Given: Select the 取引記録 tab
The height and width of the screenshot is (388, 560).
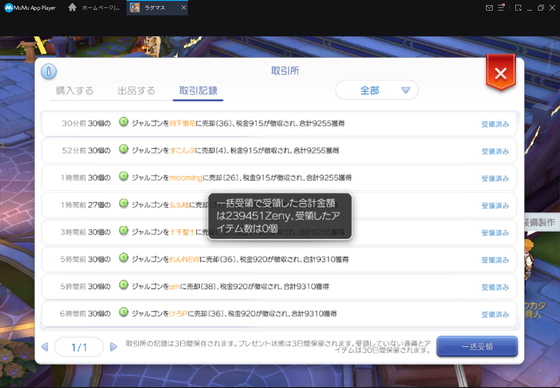Looking at the screenshot, I should [x=198, y=91].
